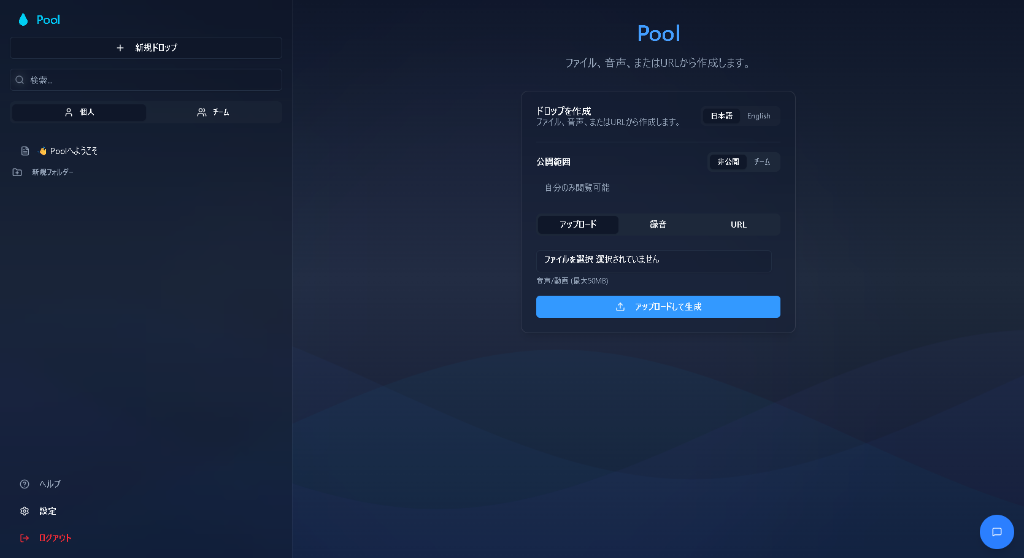Switch to the 個人 tab
Viewport: 1024px width, 558px height.
[x=79, y=112]
